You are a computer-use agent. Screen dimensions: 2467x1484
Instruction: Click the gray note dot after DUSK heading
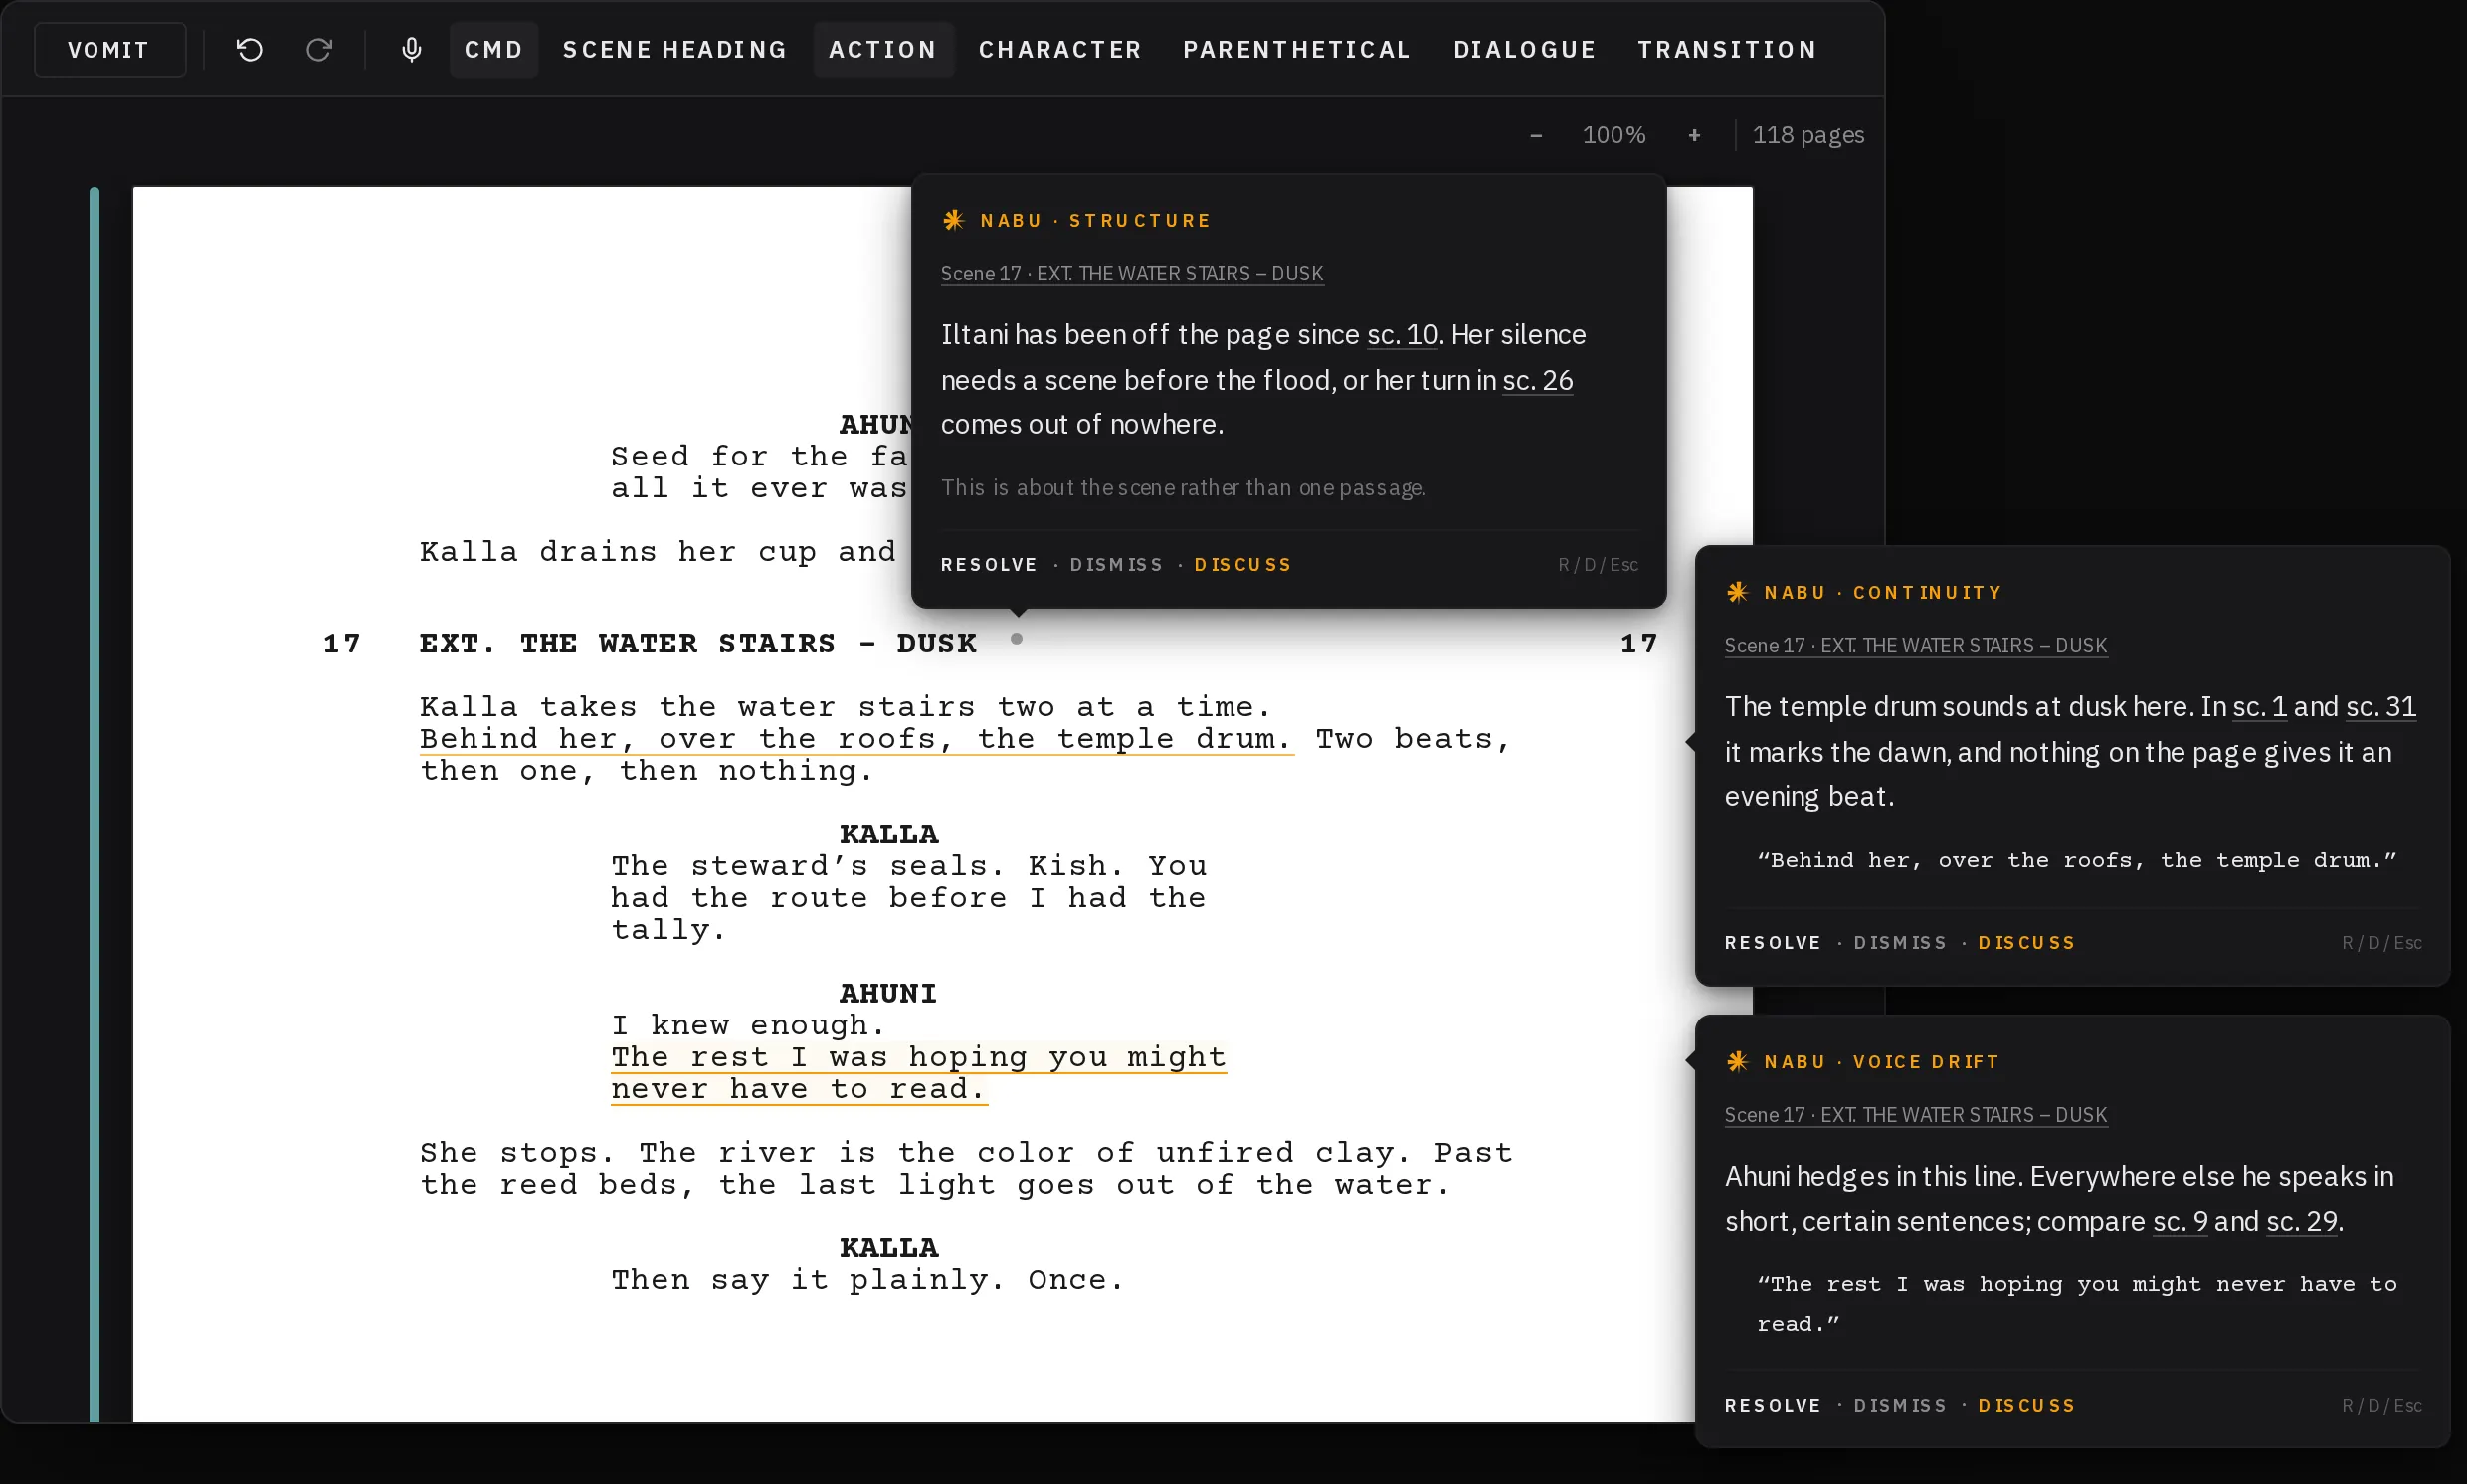click(x=1016, y=638)
